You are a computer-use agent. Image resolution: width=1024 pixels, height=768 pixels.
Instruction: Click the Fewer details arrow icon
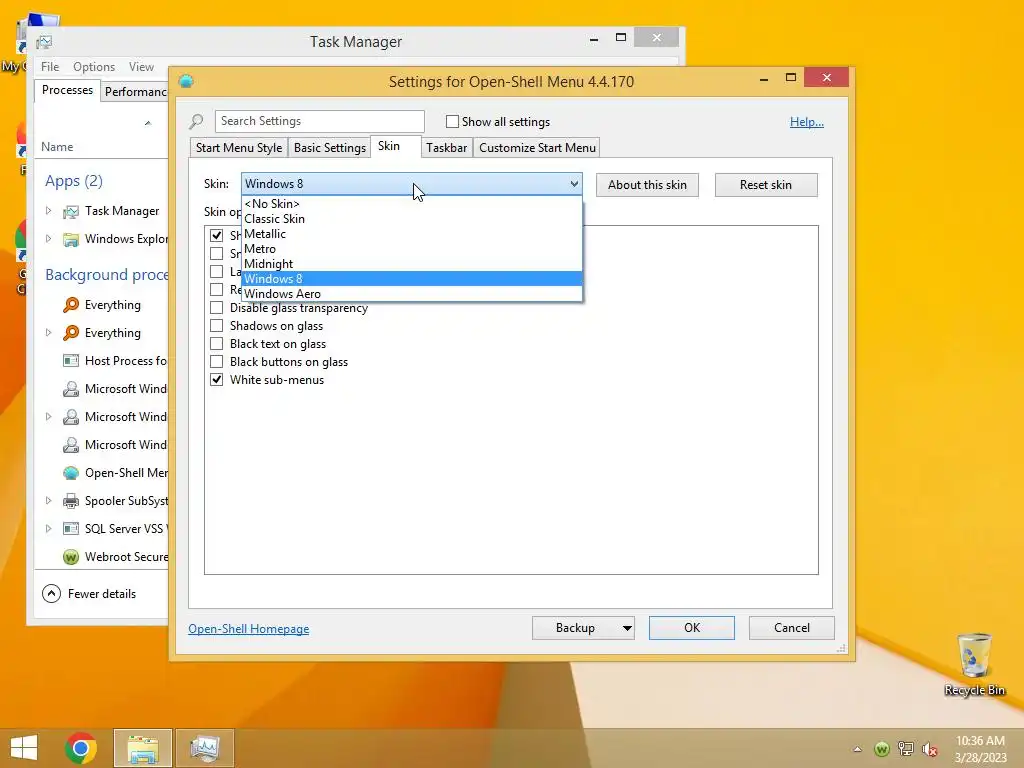pyautogui.click(x=51, y=594)
